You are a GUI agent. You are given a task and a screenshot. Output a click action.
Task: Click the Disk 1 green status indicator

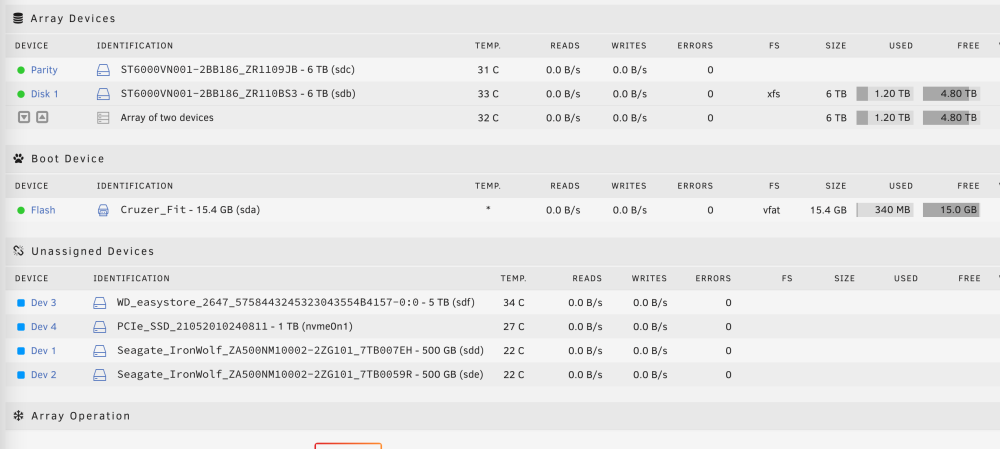[x=21, y=94]
